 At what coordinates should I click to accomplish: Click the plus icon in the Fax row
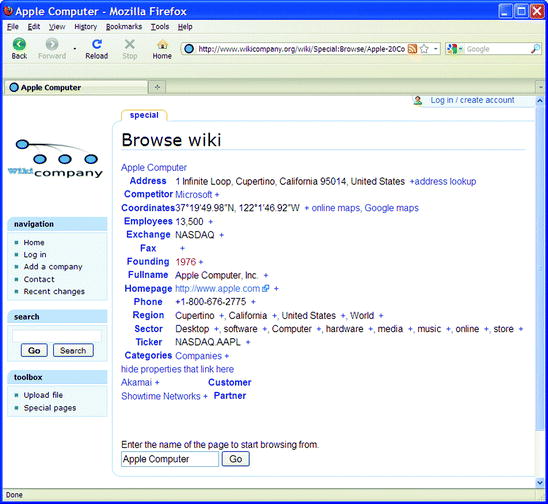tap(182, 249)
